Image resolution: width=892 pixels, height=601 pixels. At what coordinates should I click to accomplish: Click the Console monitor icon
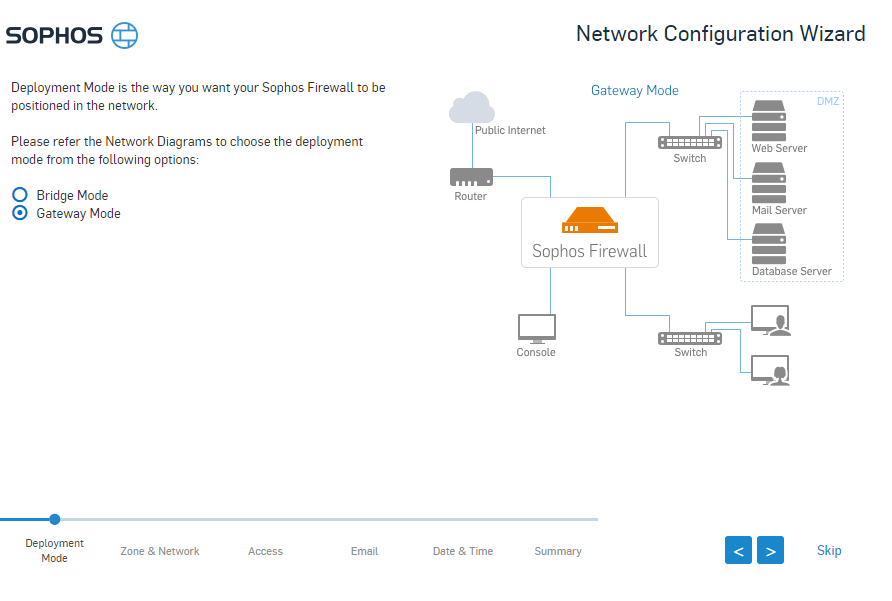click(x=536, y=329)
